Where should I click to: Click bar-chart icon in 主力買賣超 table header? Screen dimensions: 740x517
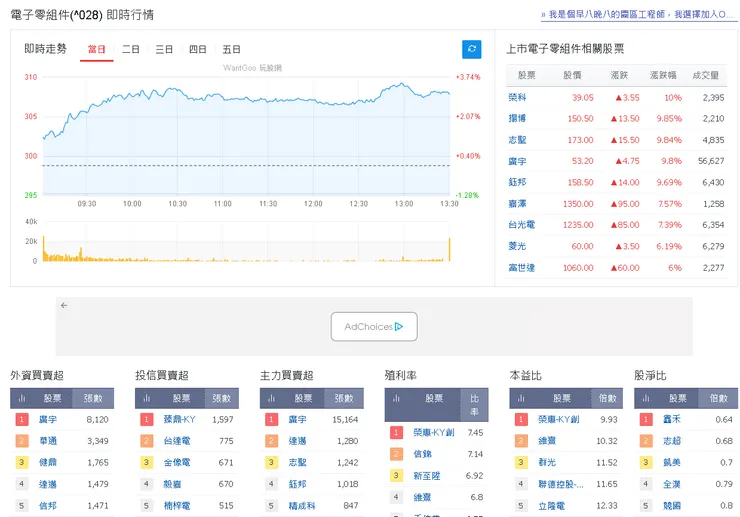click(x=272, y=398)
